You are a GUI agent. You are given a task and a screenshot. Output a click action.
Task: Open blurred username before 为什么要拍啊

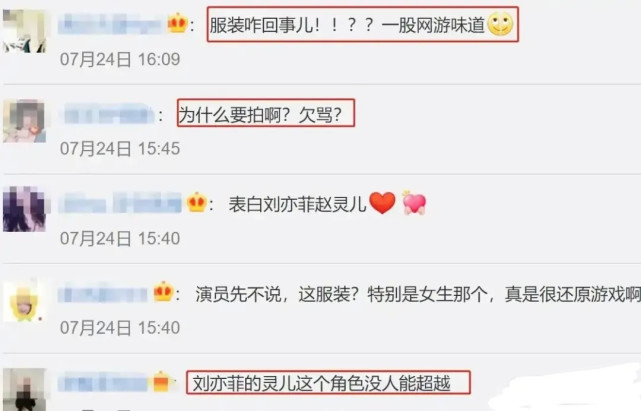pos(109,114)
